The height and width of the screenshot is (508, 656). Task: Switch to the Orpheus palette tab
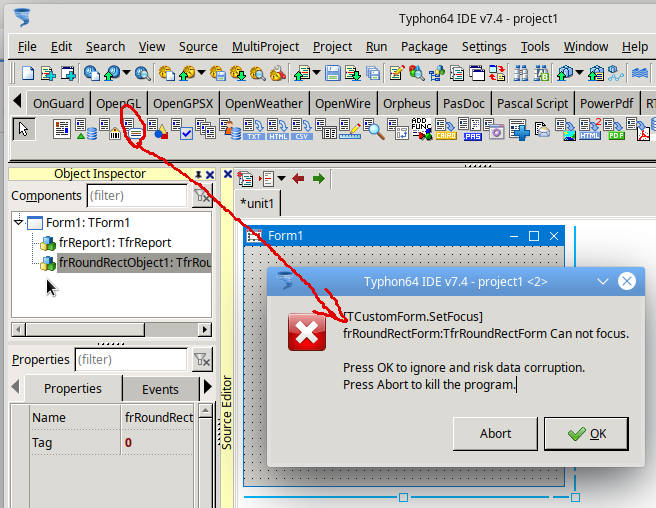[407, 103]
